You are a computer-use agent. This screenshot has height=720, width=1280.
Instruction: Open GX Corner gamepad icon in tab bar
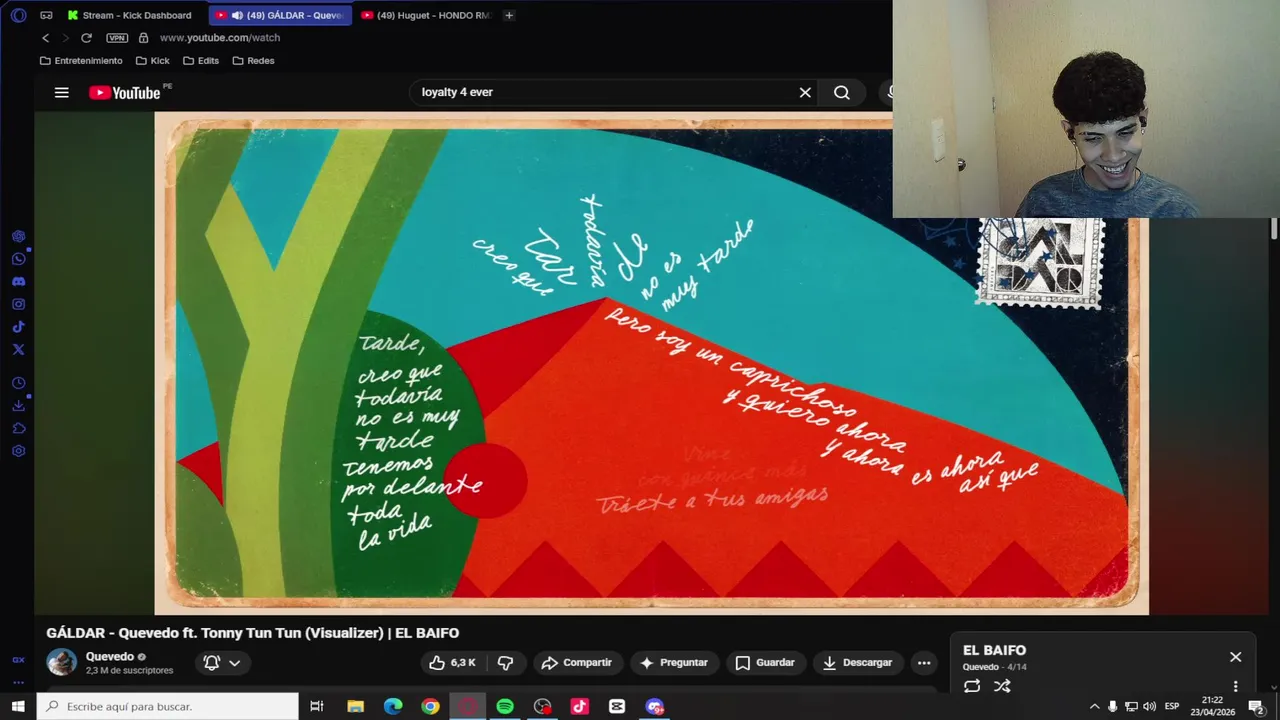[x=46, y=15]
